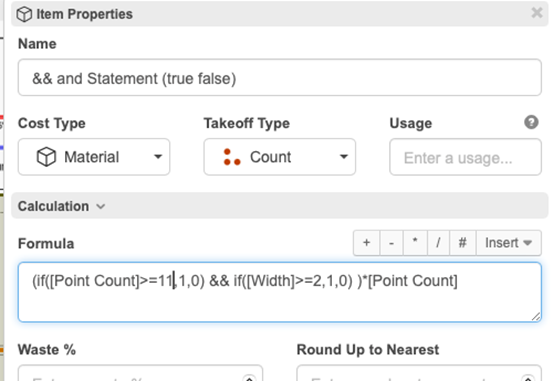Insert plus operator into formula
The image size is (553, 381).
[366, 243]
